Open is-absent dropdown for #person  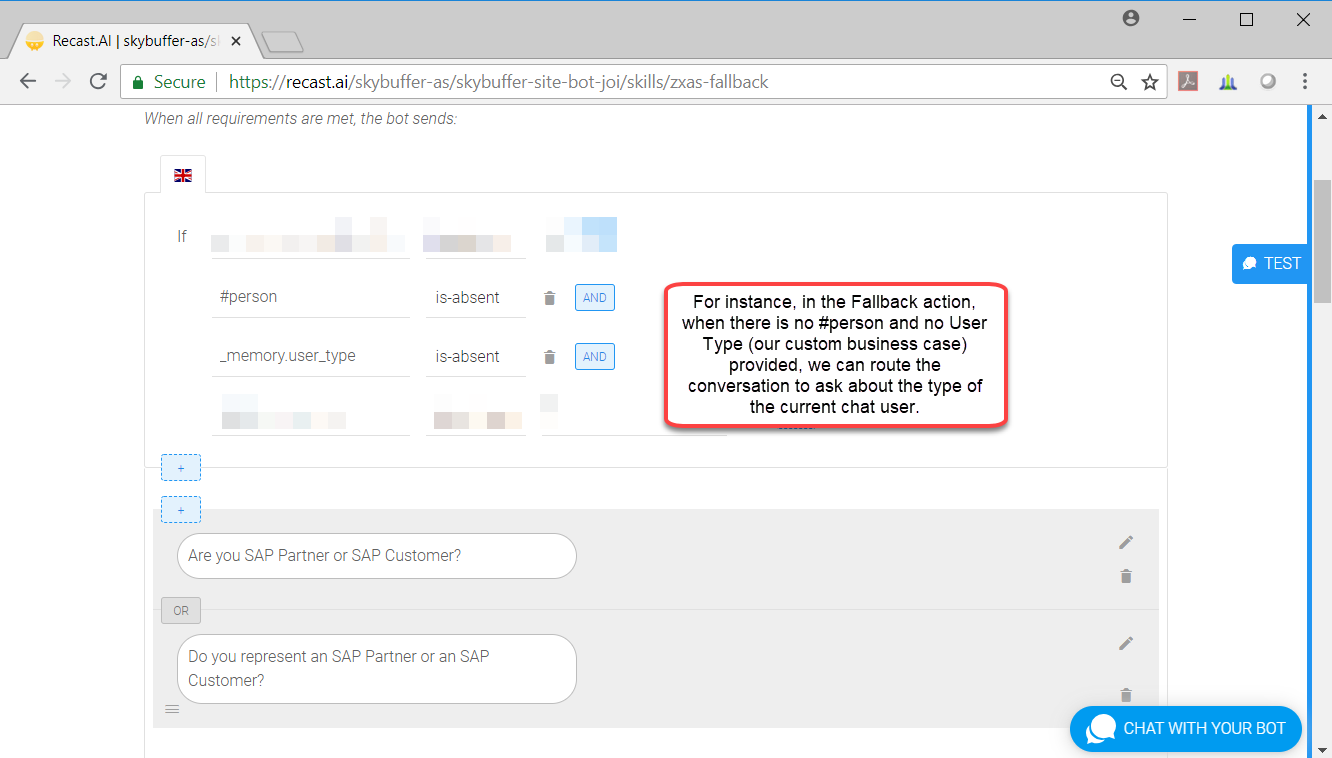pos(474,297)
